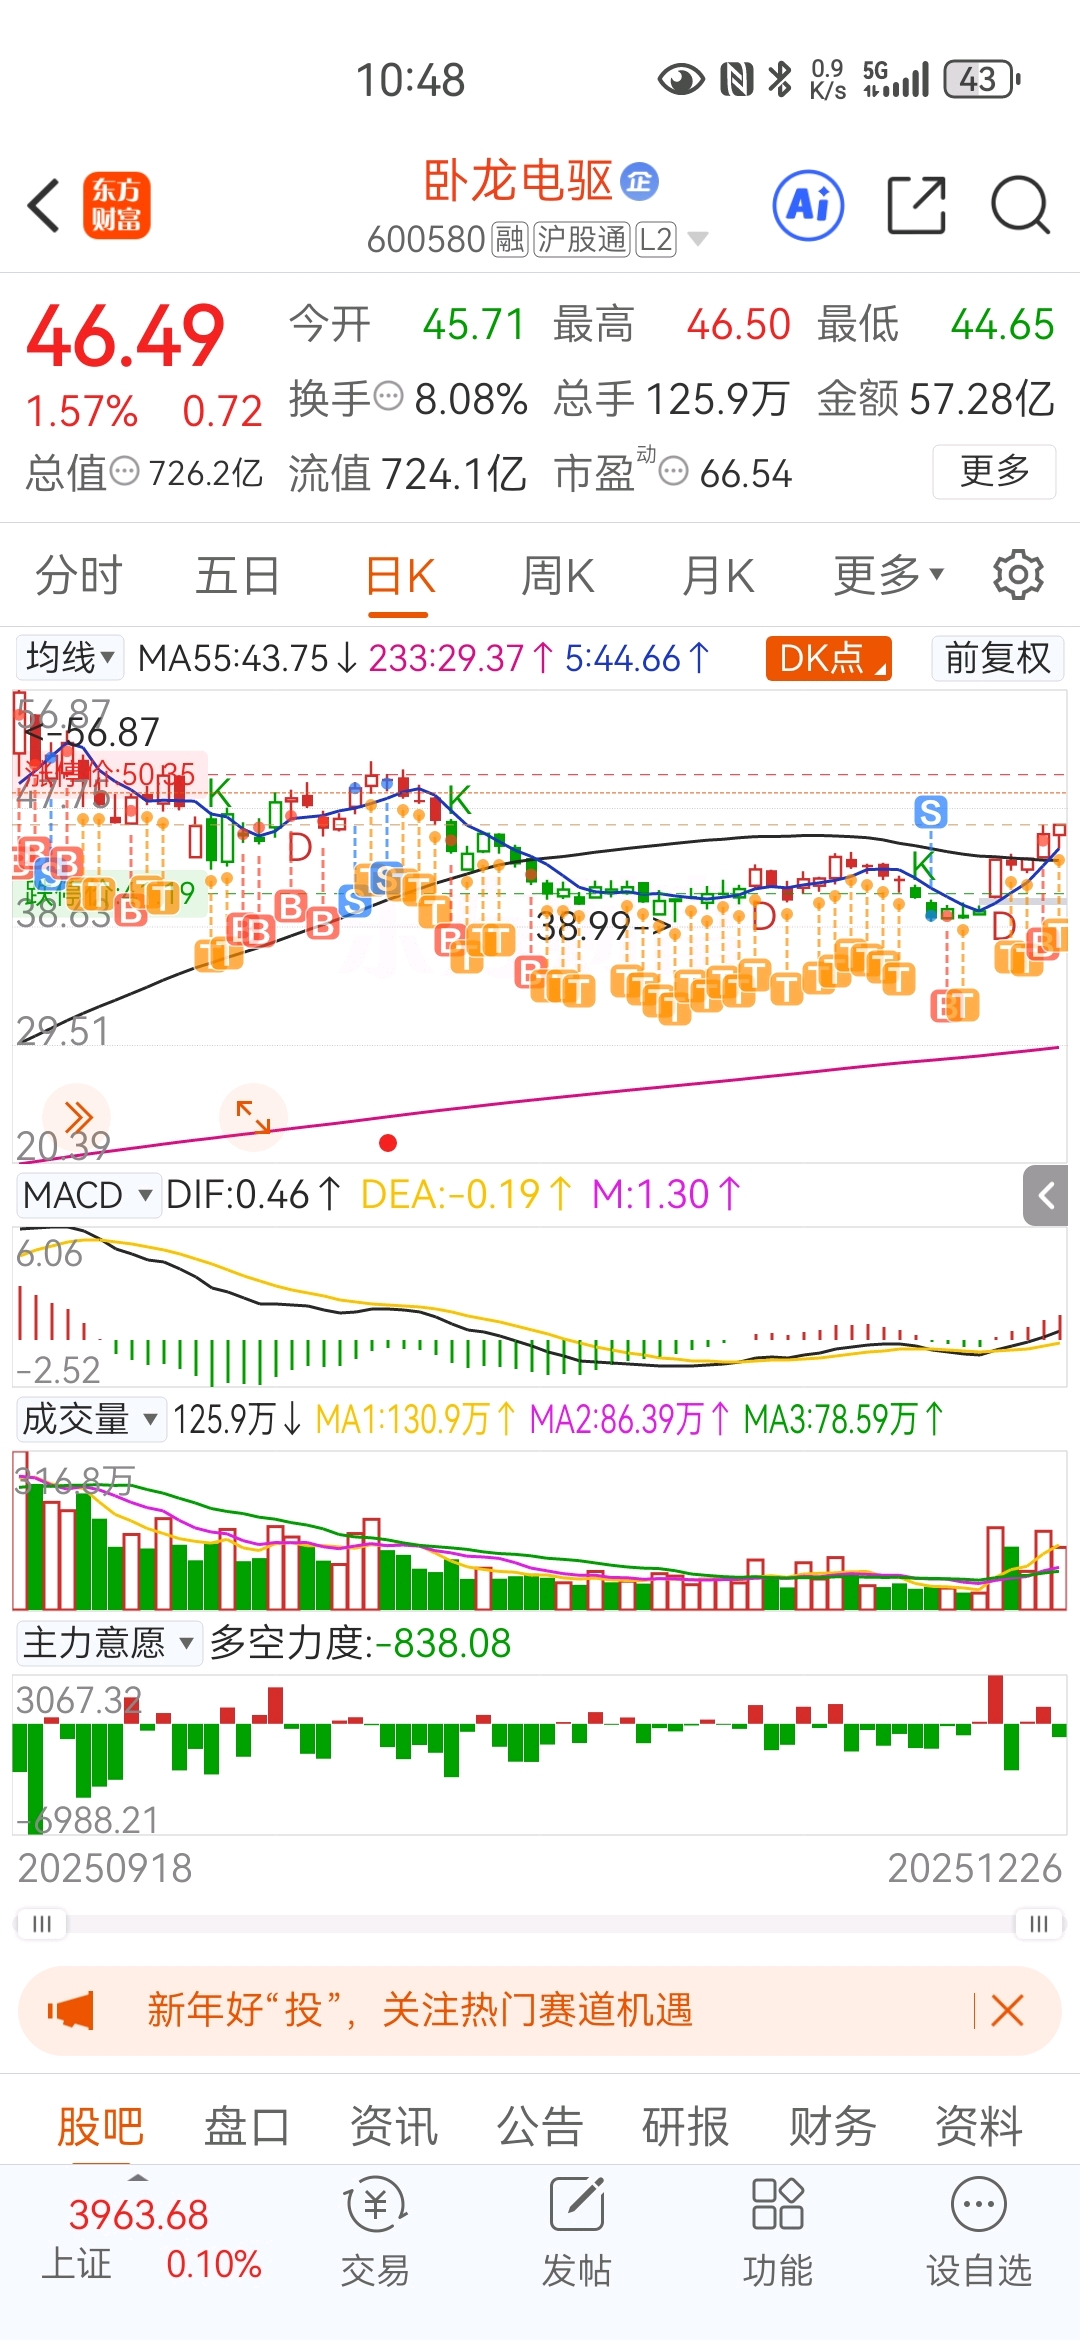This screenshot has height=2340, width=1080.
Task: Tap the info icon next to 换手
Action: 388,396
